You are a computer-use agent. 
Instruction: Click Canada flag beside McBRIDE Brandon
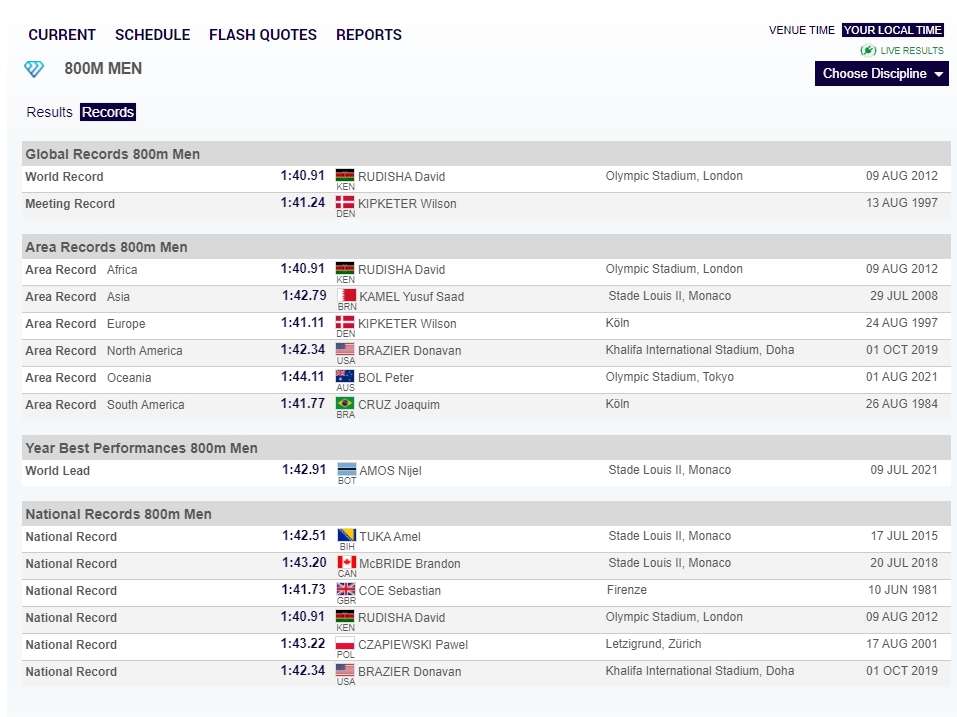[x=346, y=563]
